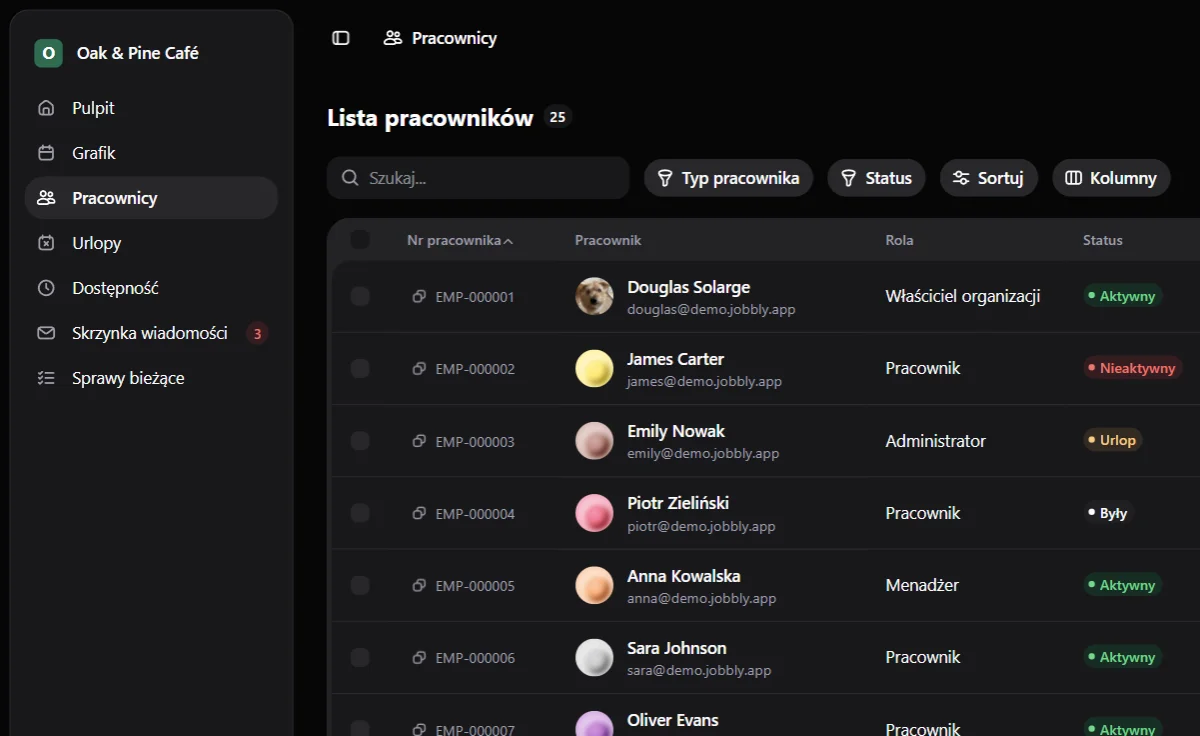The width and height of the screenshot is (1200, 736).
Task: Check the James Carter row checkbox
Action: (360, 369)
